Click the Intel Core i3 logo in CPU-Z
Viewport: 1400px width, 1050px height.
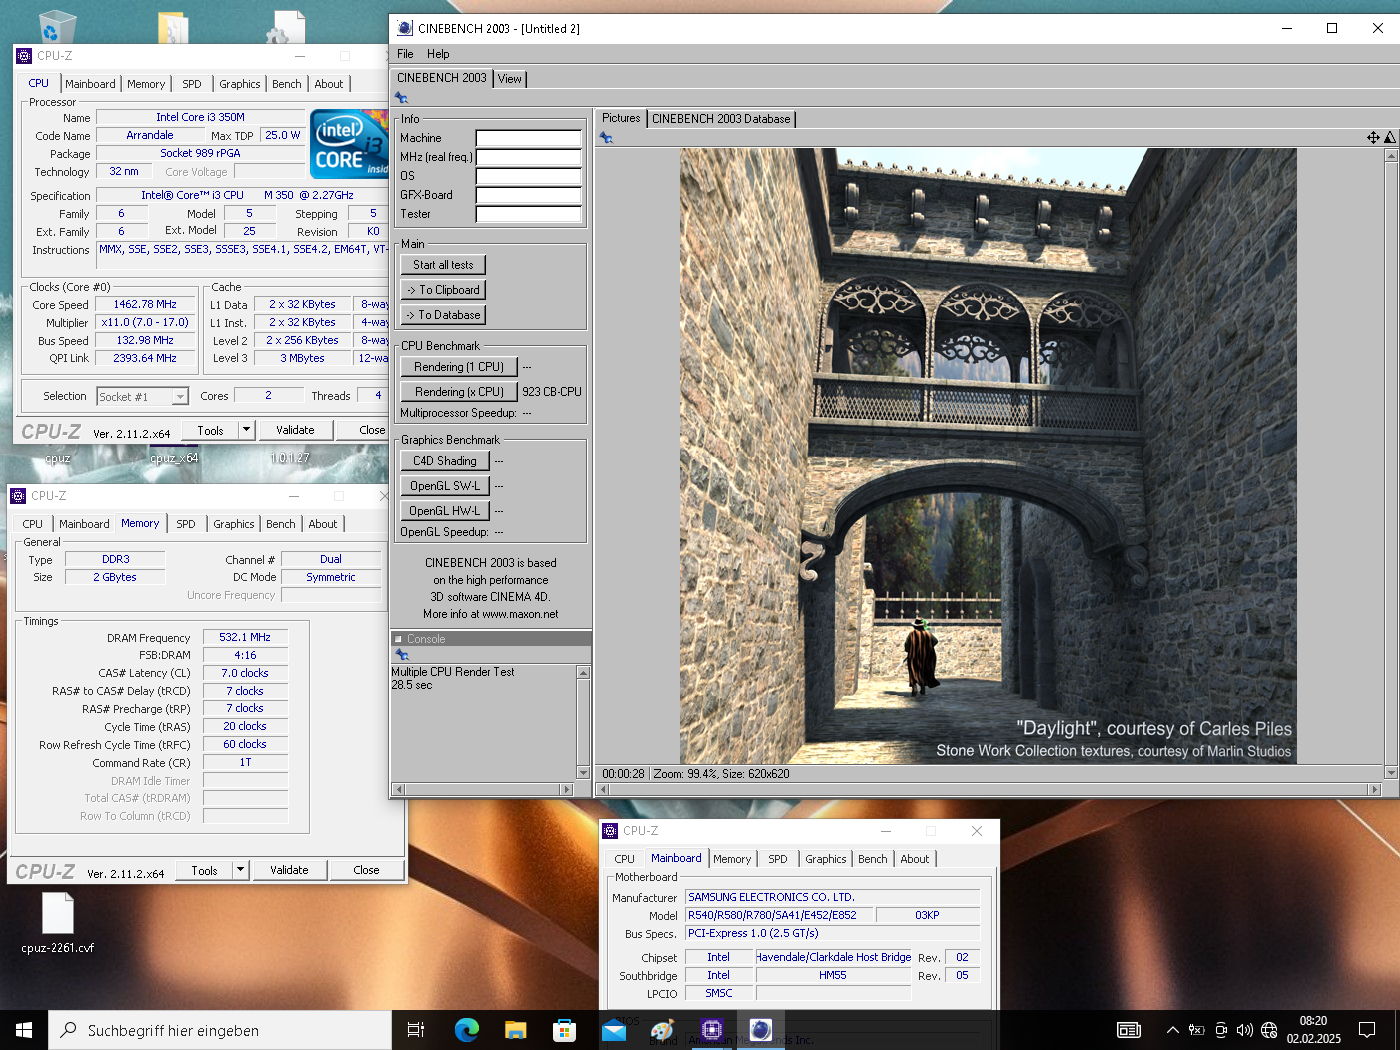click(348, 143)
